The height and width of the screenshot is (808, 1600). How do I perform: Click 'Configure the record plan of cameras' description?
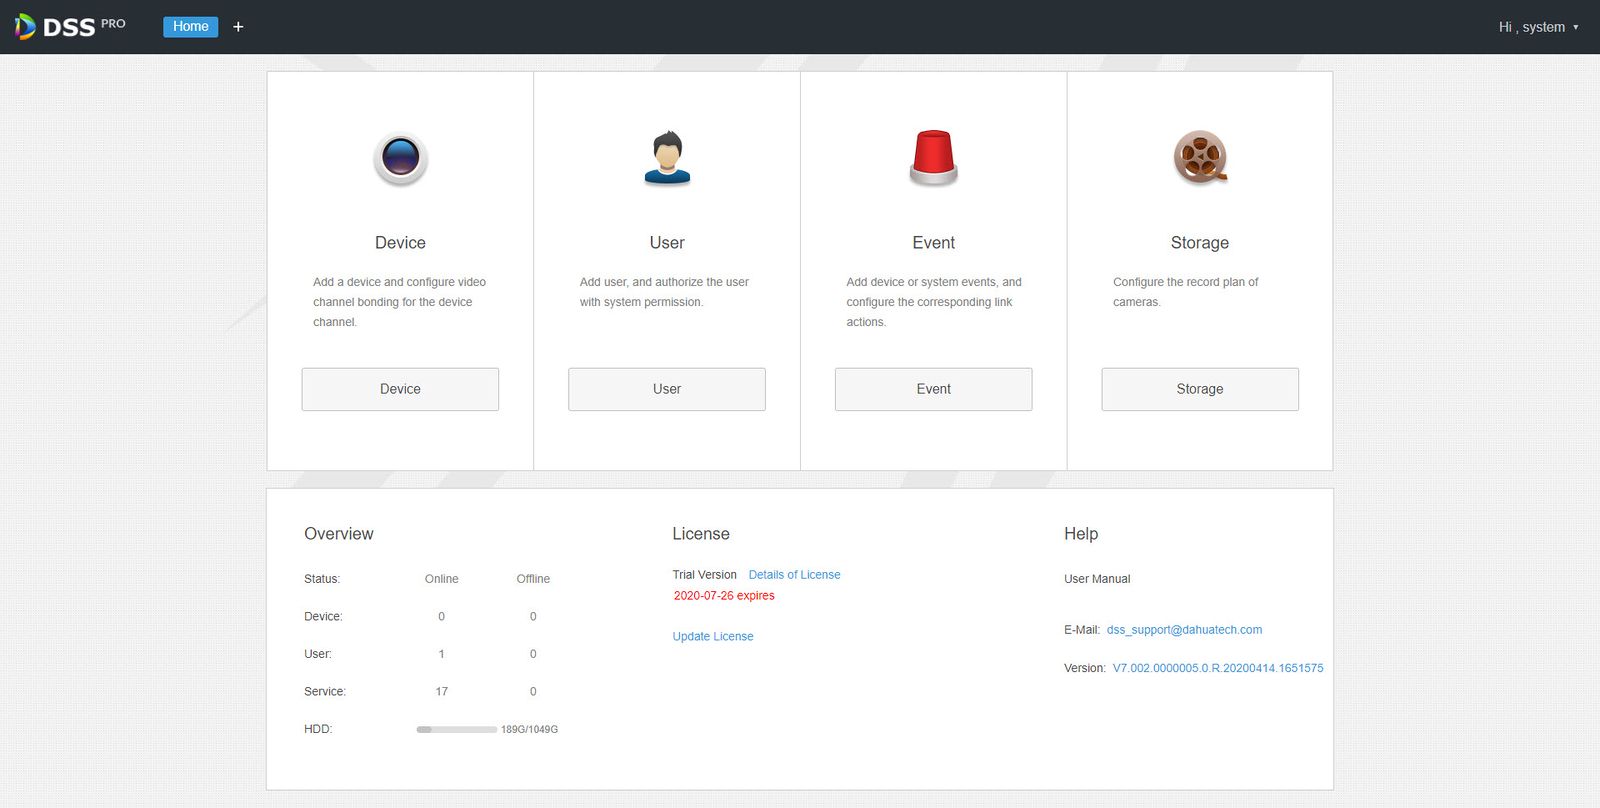[1186, 292]
